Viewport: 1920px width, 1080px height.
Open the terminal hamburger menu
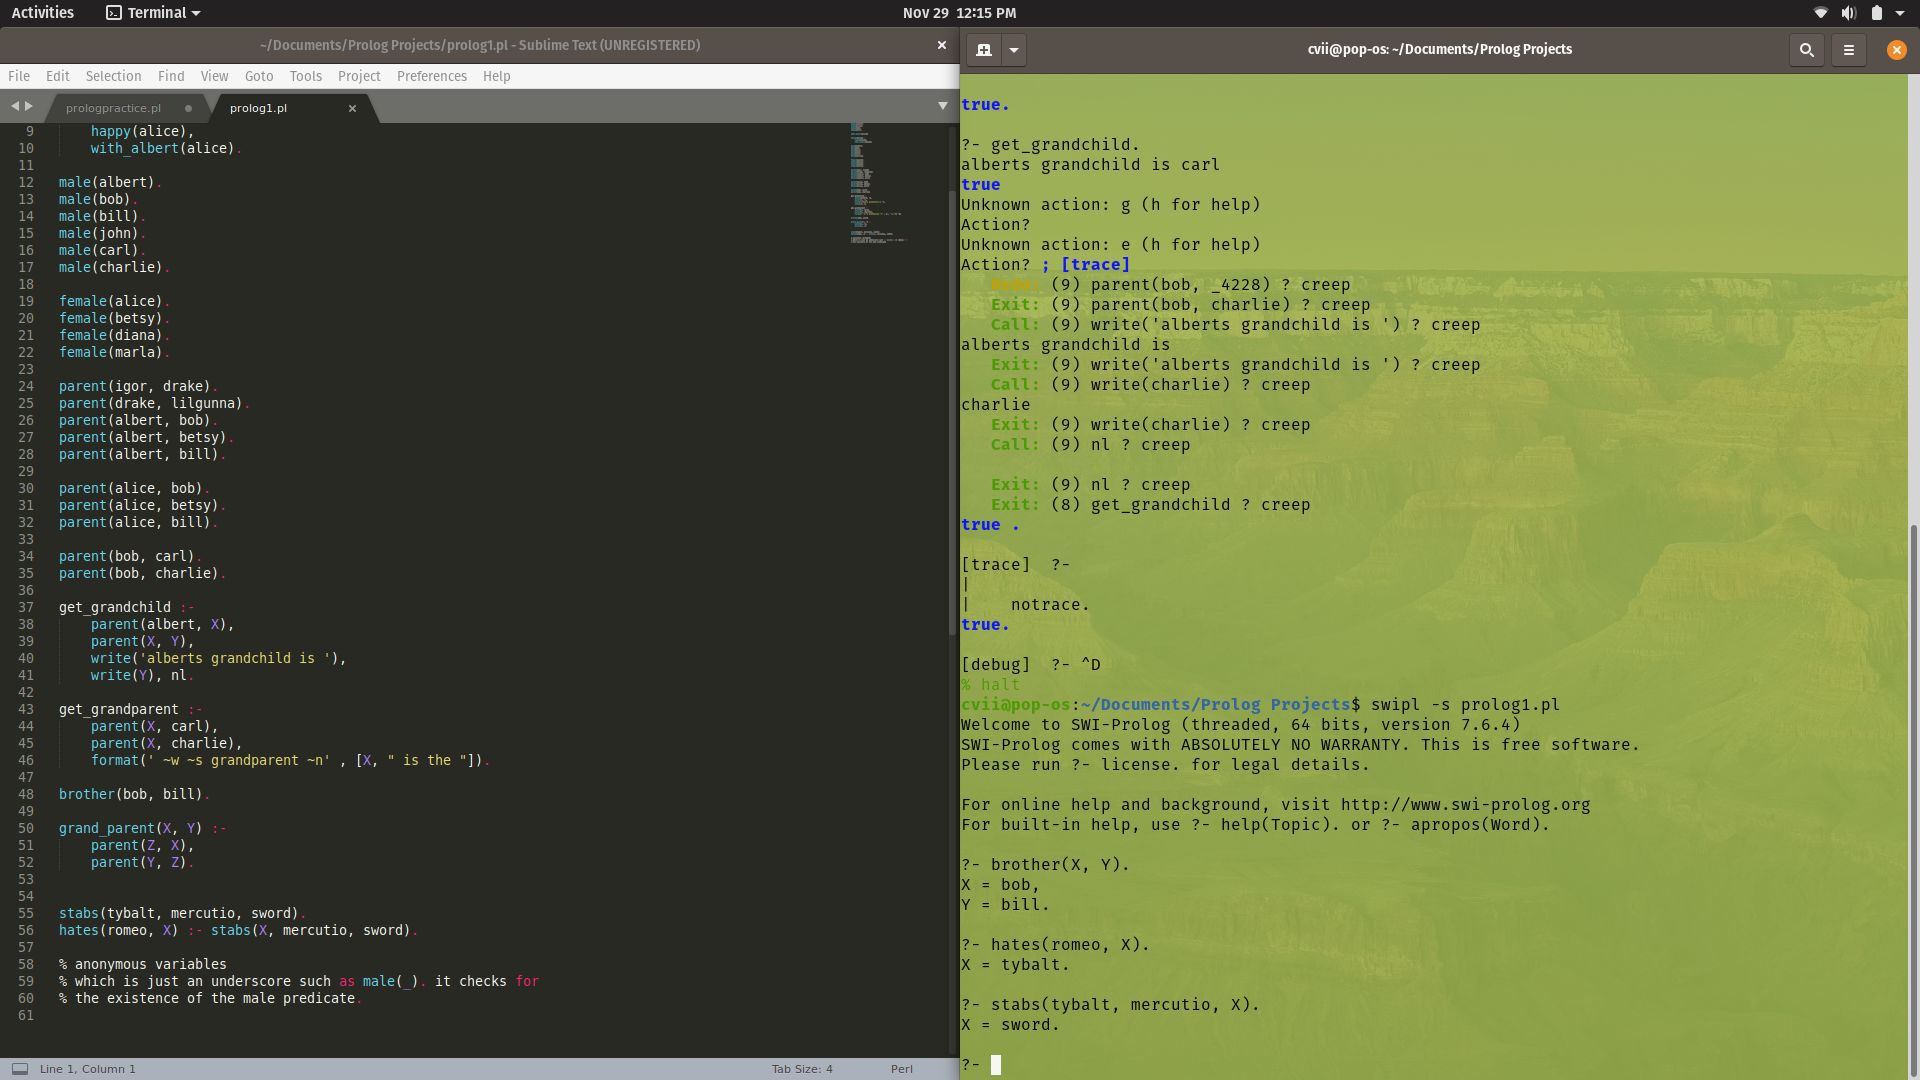coord(1848,49)
